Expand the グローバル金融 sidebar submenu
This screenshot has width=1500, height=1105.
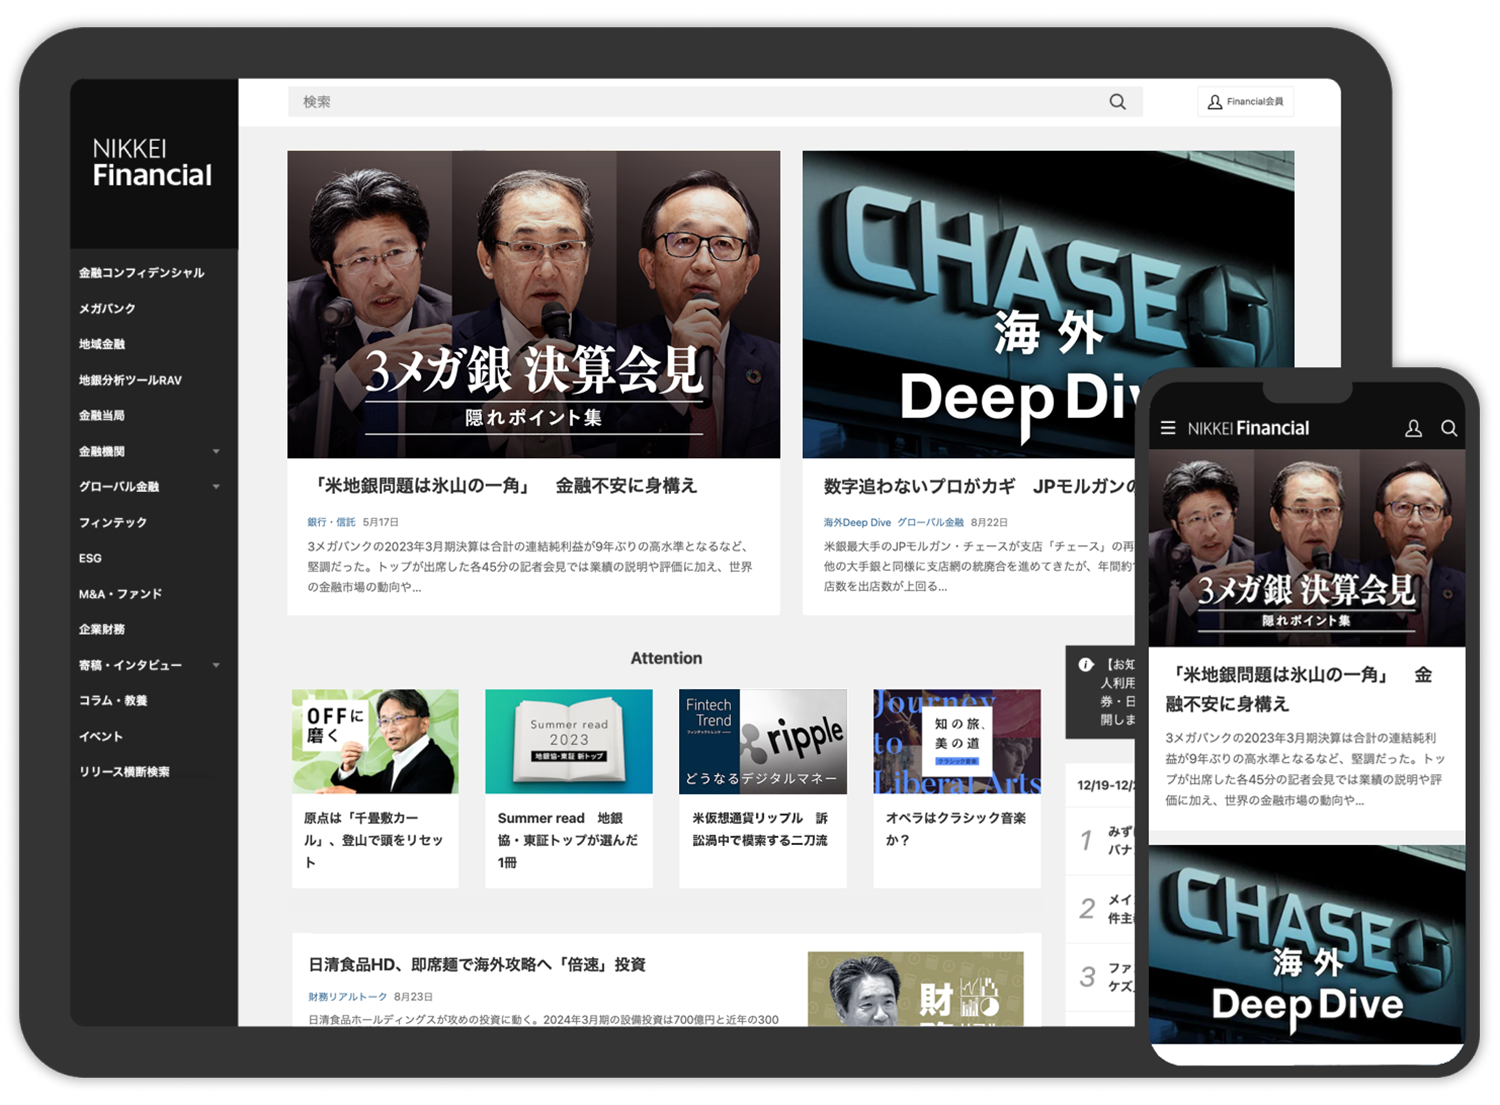click(216, 487)
